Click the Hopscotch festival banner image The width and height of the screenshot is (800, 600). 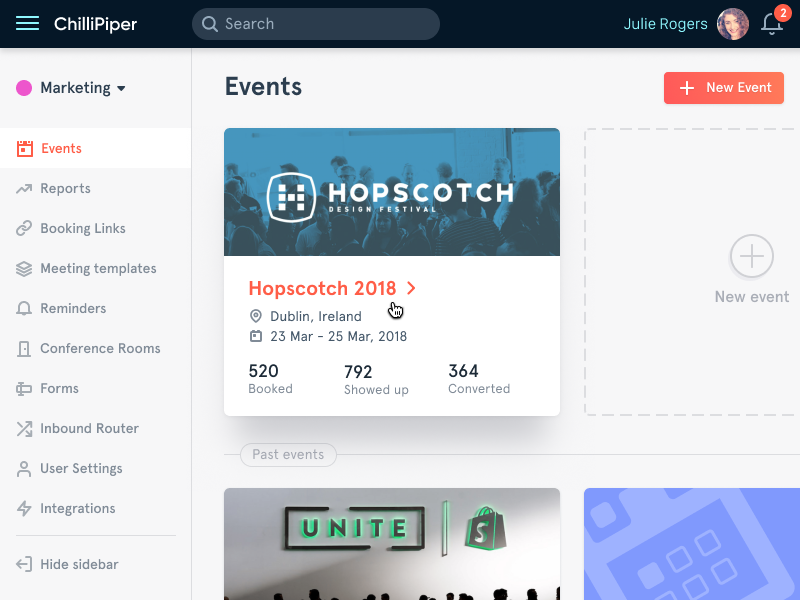392,192
